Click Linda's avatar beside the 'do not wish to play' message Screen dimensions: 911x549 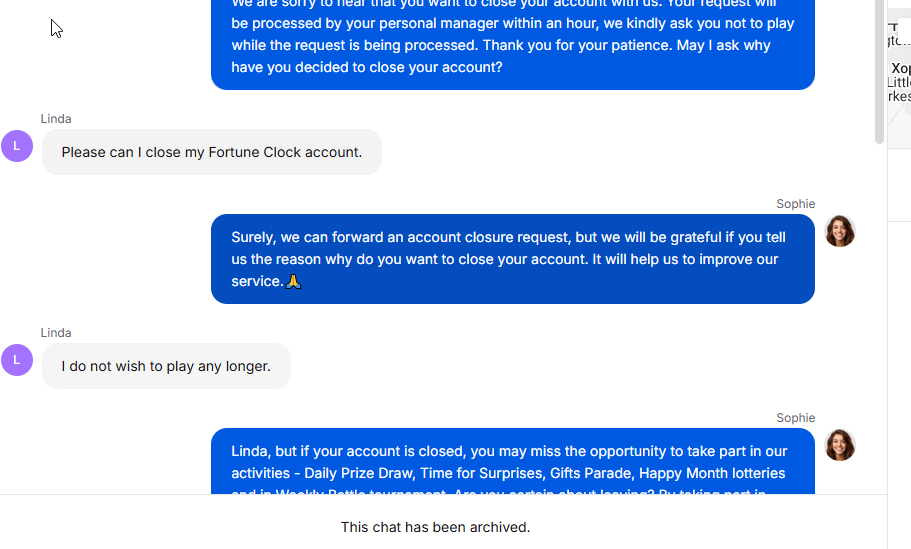coord(17,360)
